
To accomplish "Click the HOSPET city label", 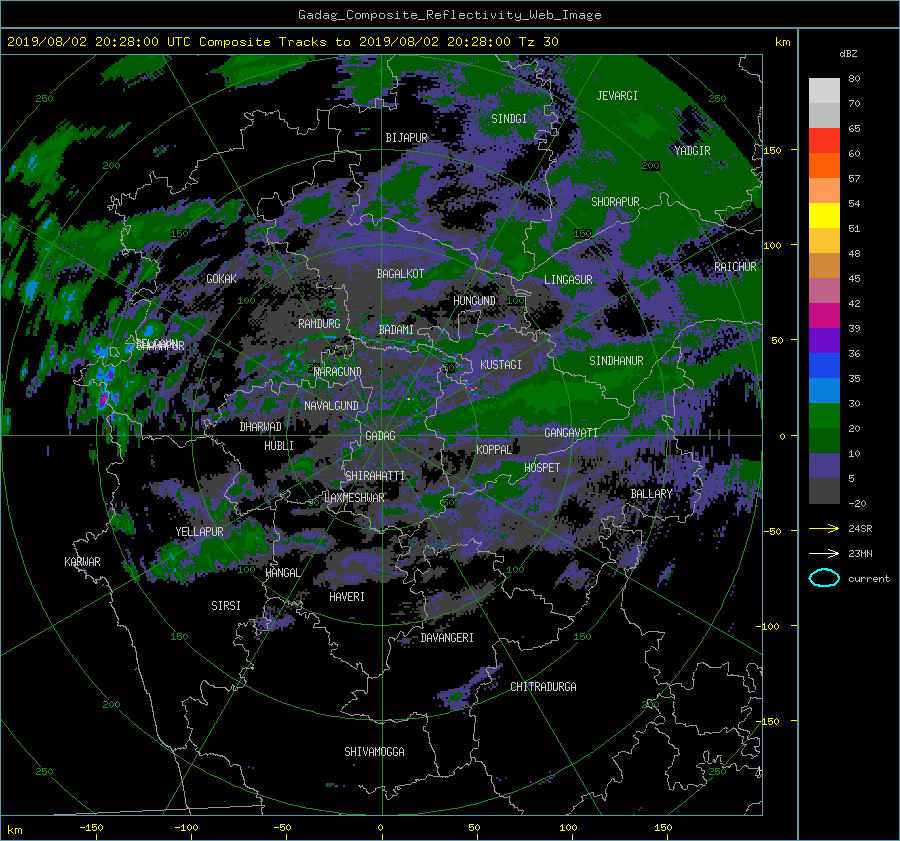I will (542, 468).
